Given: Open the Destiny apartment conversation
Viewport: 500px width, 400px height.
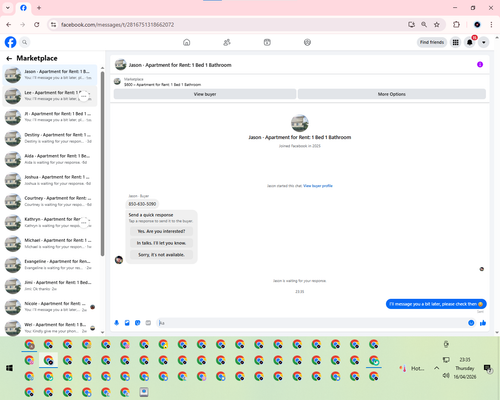Looking at the screenshot, I should [x=50, y=138].
